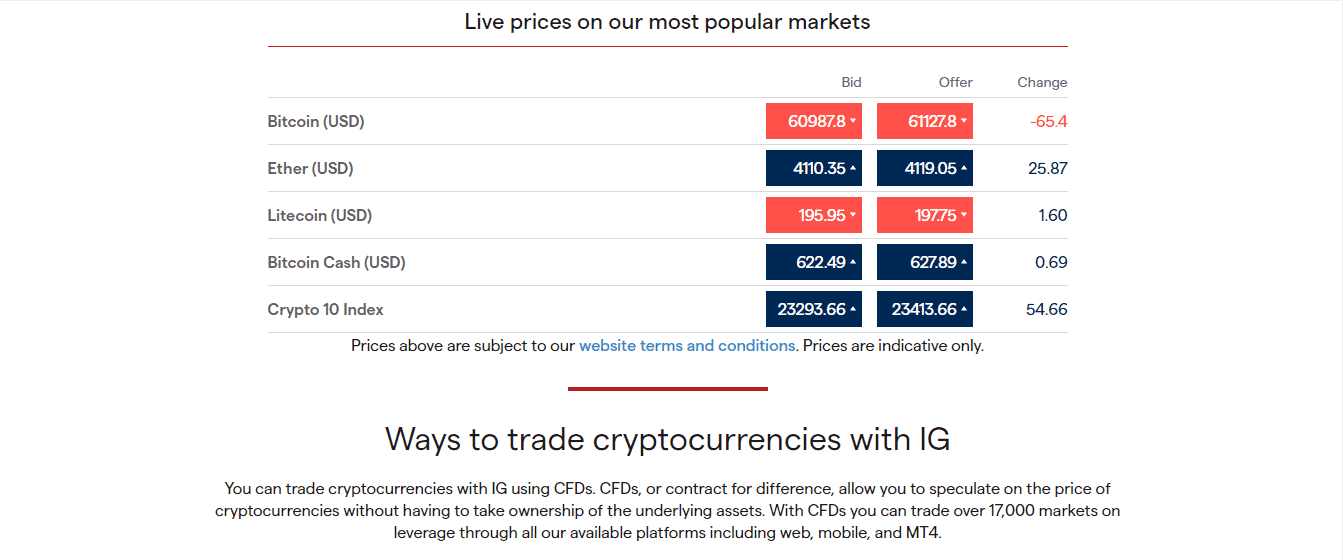Click the Litecoin bid price 195.95

pyautogui.click(x=814, y=215)
